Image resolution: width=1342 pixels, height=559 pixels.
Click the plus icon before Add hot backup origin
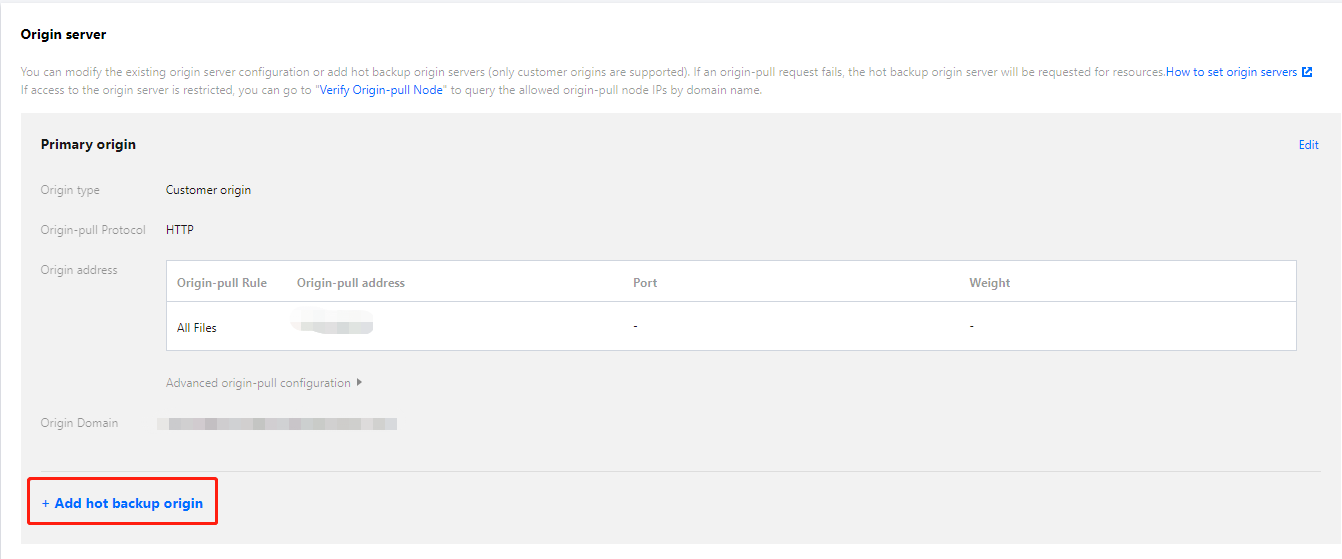tap(45, 504)
